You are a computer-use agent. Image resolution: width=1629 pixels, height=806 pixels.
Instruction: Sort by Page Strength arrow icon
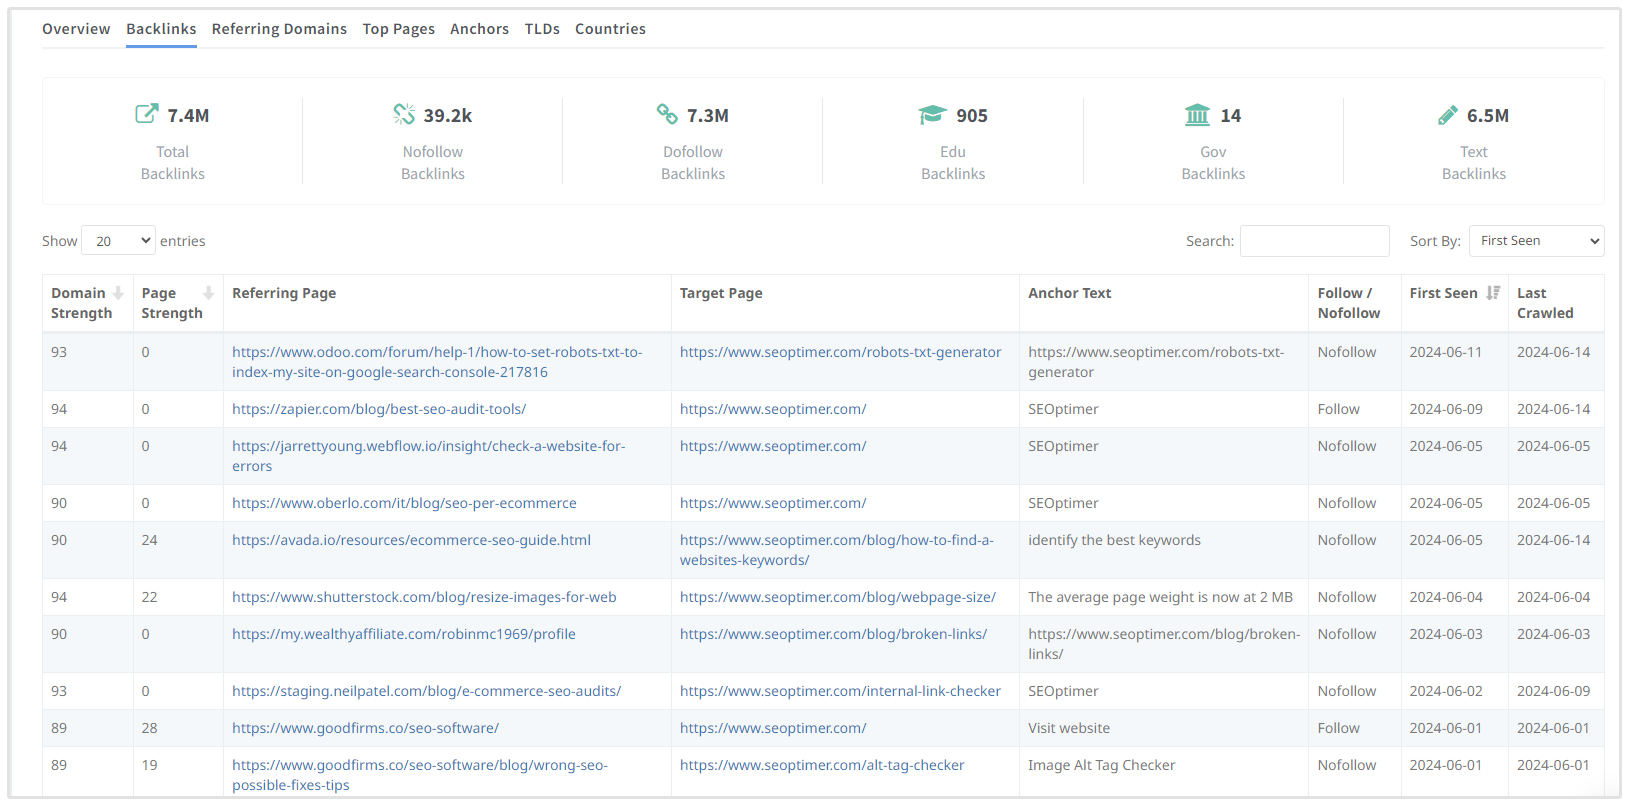[208, 293]
